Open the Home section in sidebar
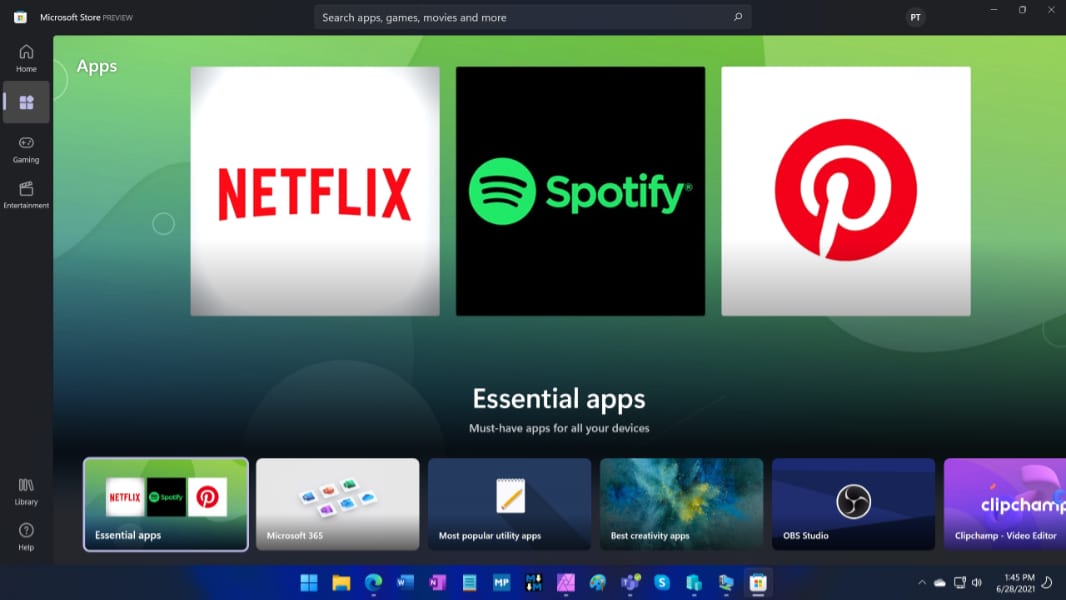Image resolution: width=1066 pixels, height=600 pixels. click(26, 58)
